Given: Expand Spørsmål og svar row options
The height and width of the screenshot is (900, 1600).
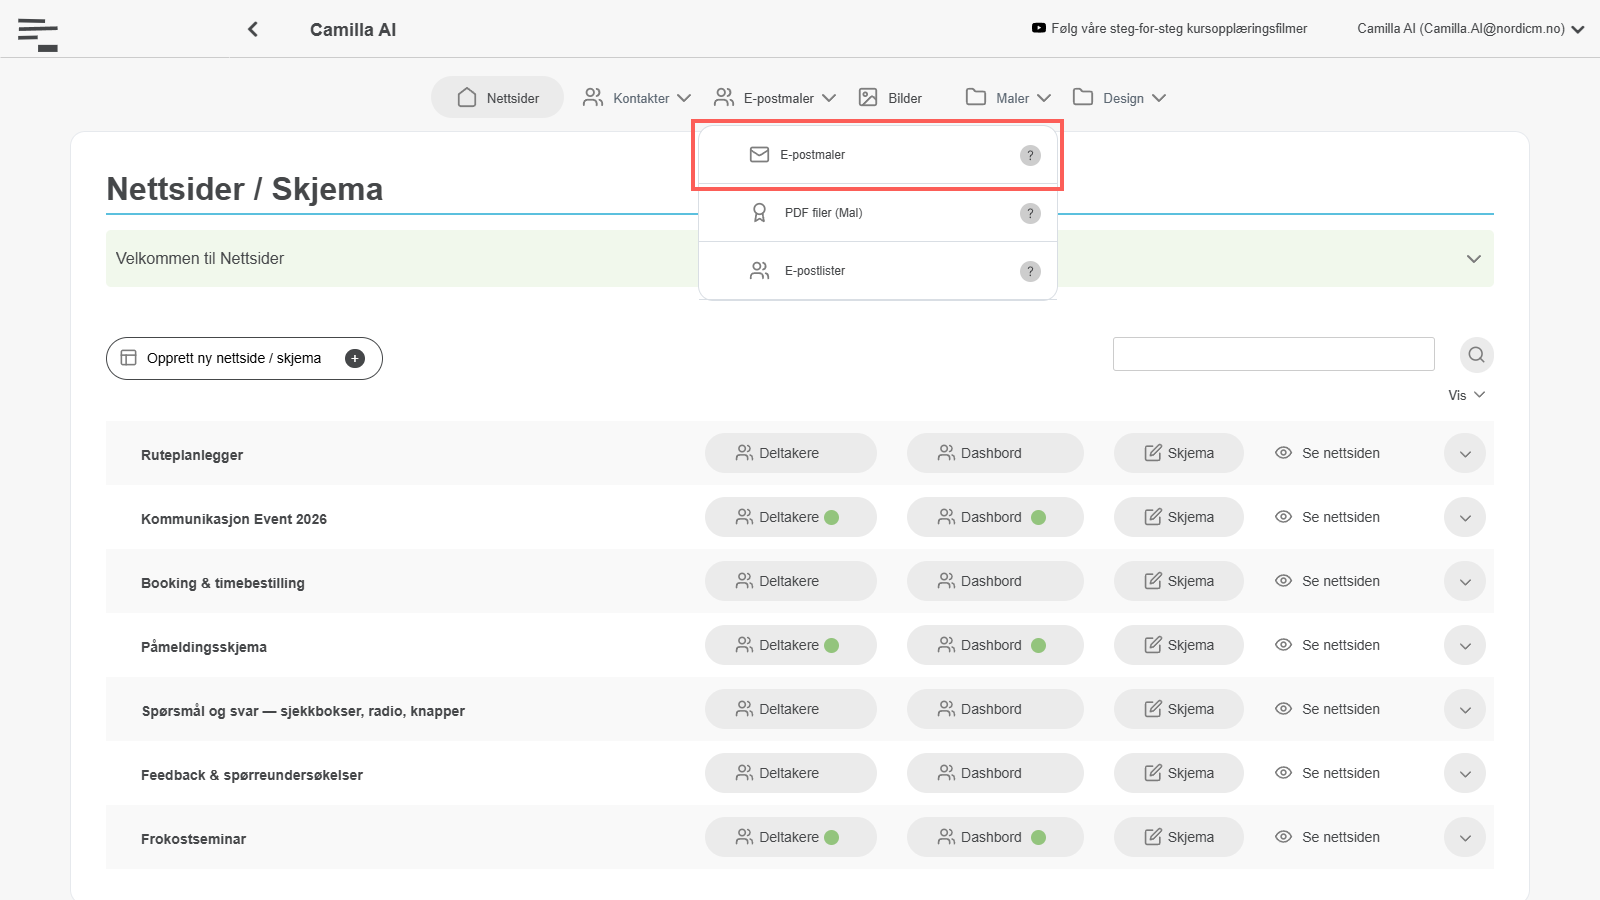Looking at the screenshot, I should pos(1465,710).
